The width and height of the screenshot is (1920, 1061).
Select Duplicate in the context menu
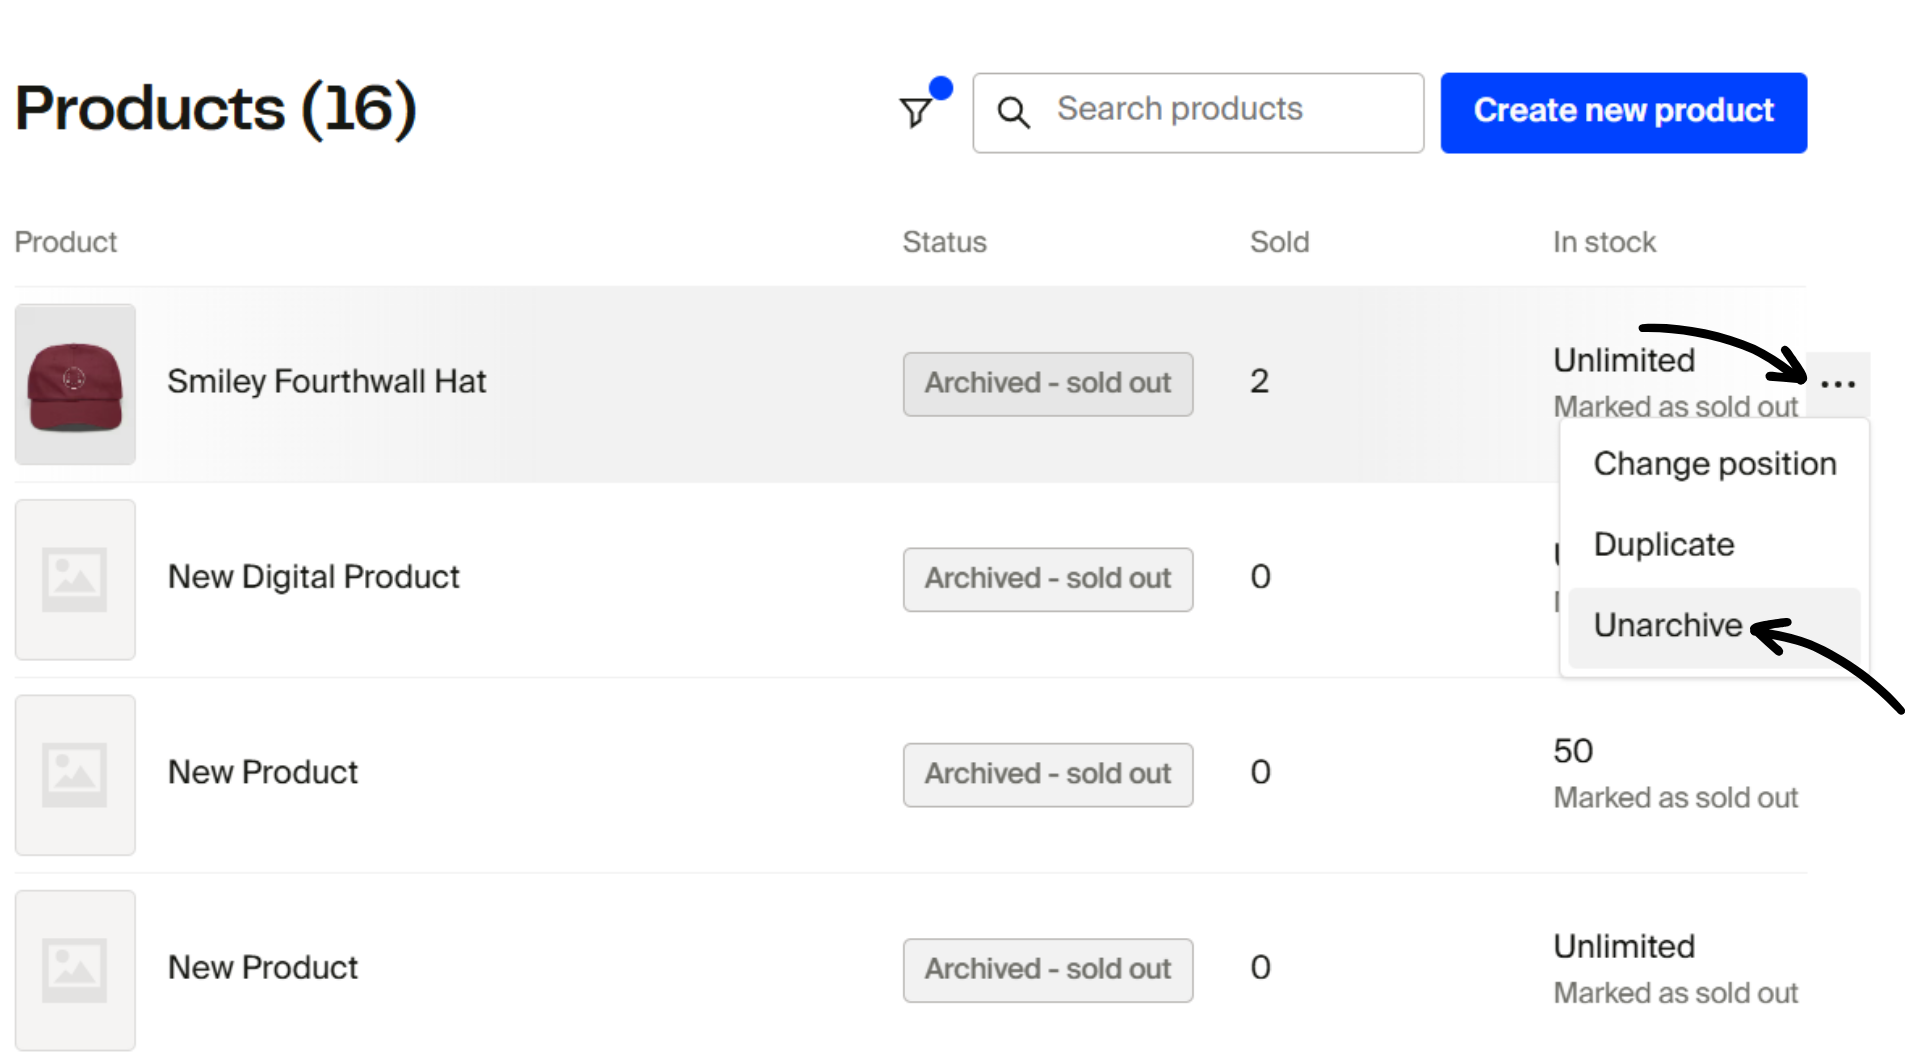coord(1663,545)
